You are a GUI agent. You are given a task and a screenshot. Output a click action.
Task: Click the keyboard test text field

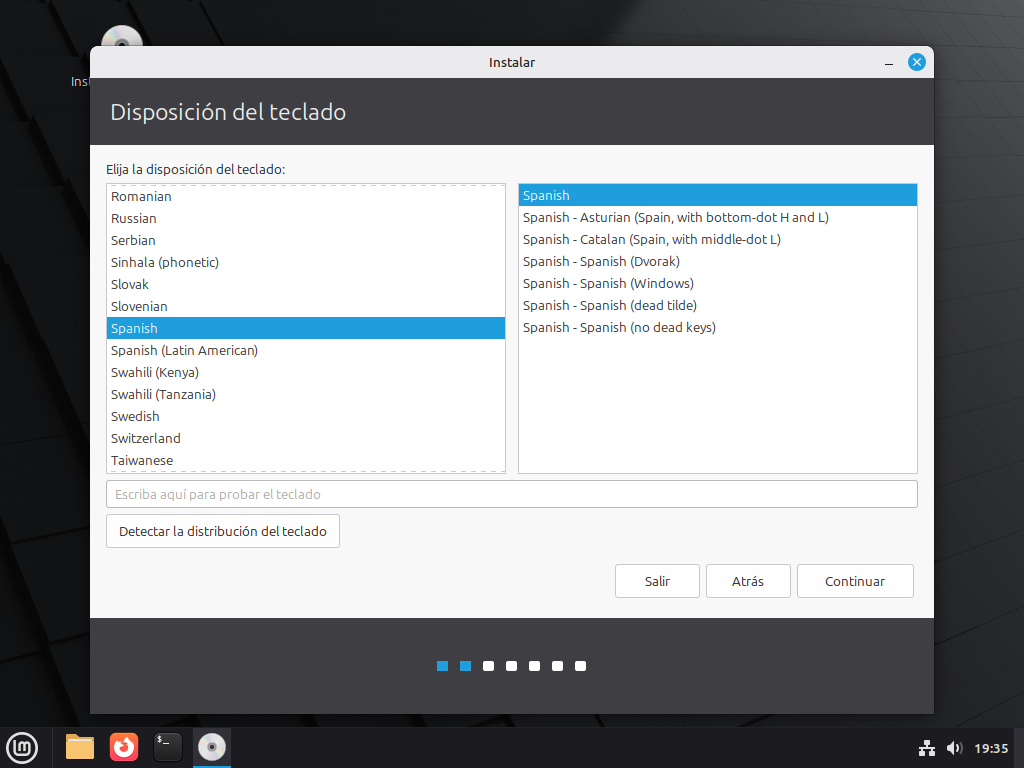(x=511, y=494)
